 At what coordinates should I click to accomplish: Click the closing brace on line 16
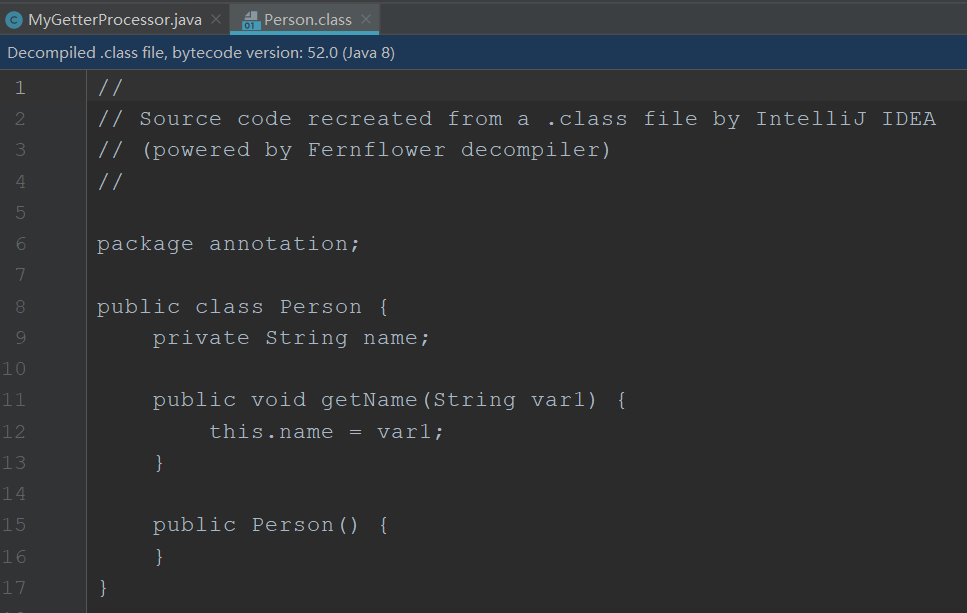(159, 557)
